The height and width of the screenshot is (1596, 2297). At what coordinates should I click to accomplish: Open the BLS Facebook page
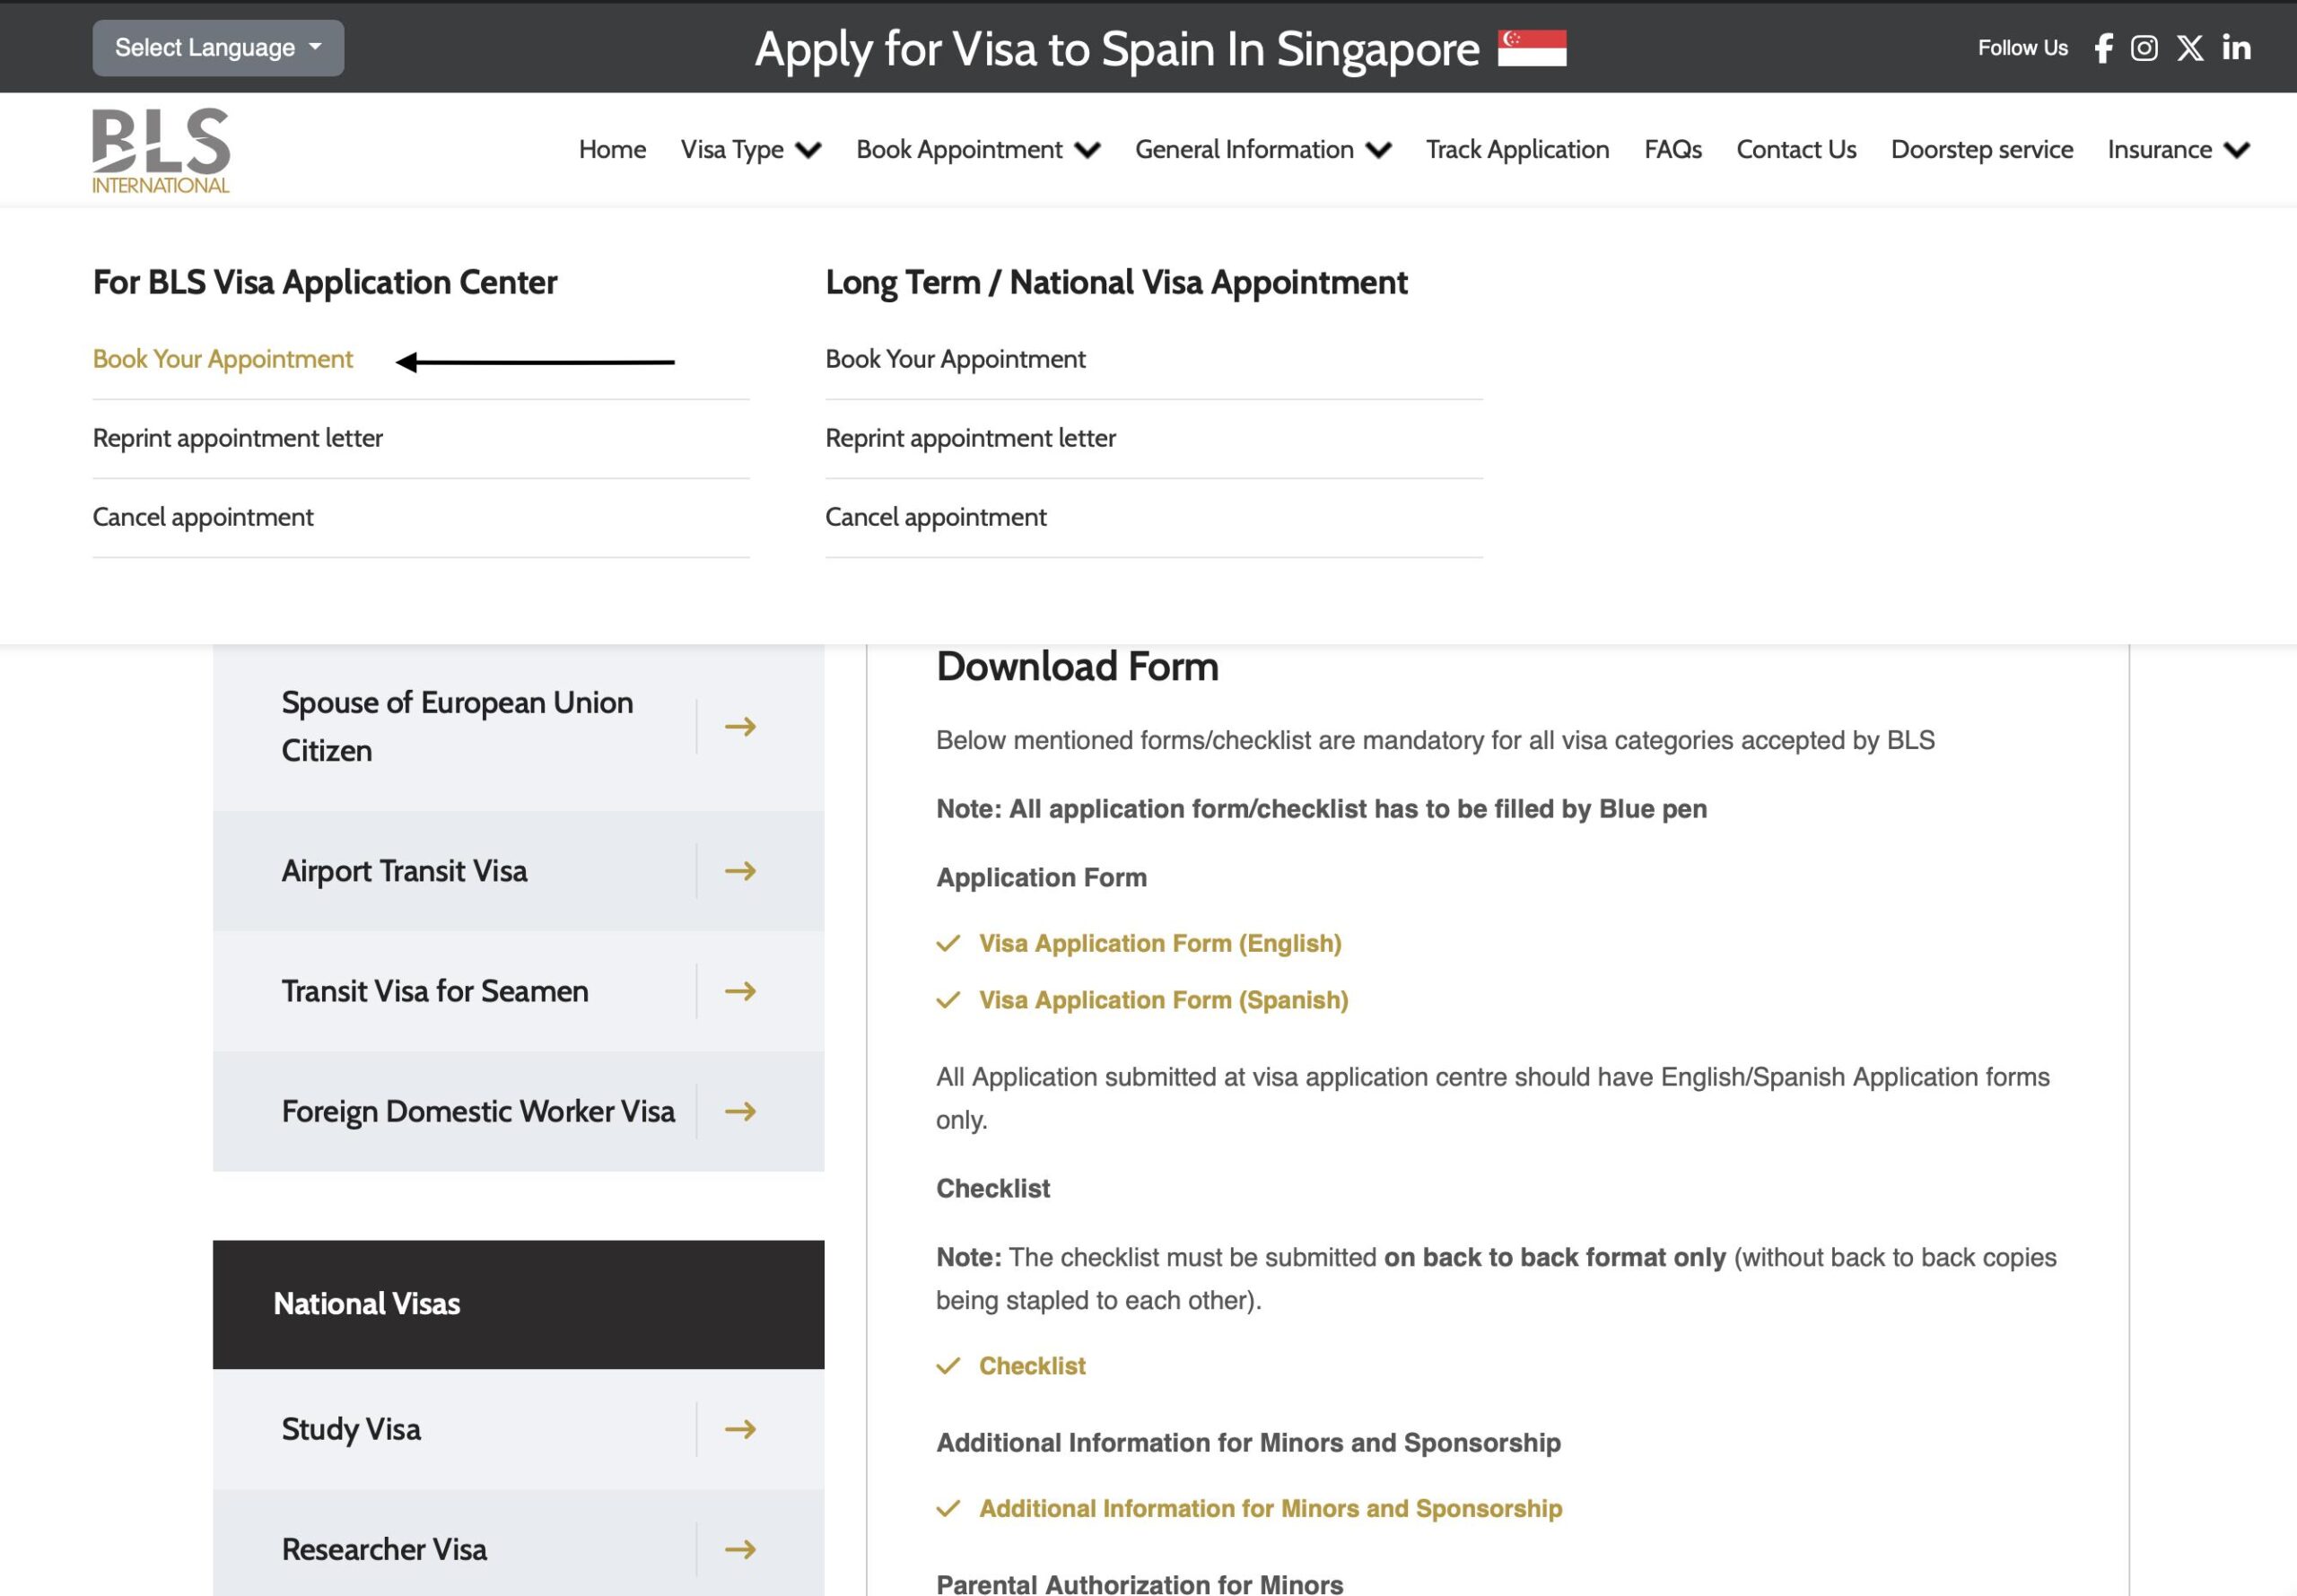[2103, 47]
